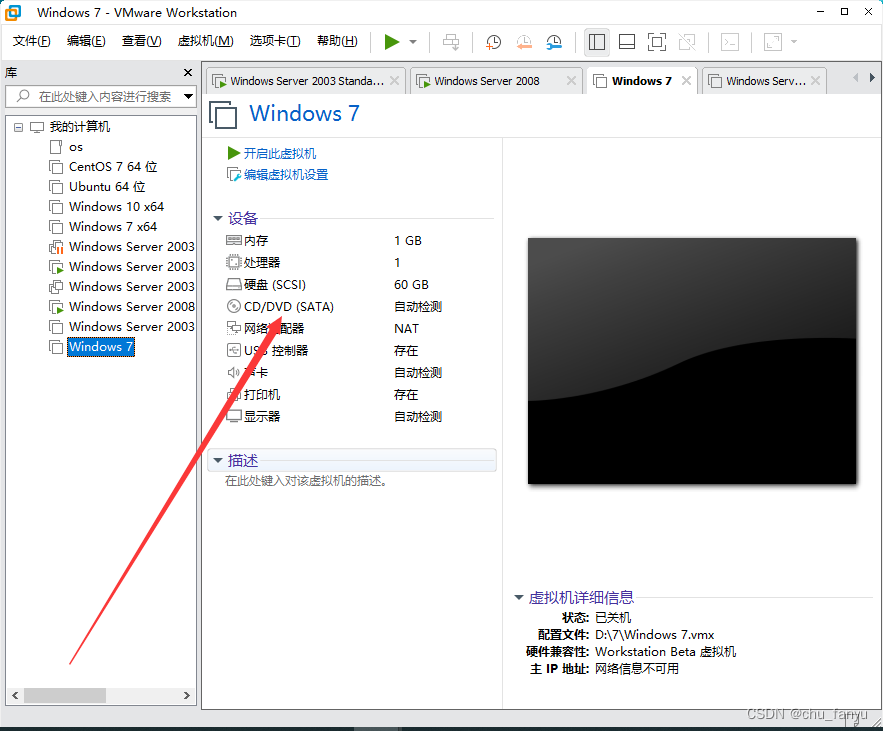Image resolution: width=883 pixels, height=731 pixels.
Task: Open the 帮助(H) menu
Action: point(337,41)
